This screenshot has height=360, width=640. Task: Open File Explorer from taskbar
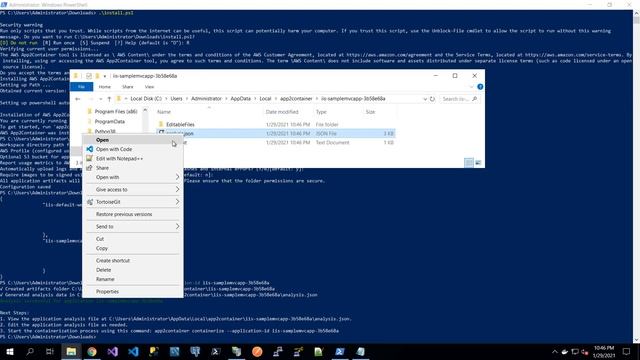click(x=71, y=352)
